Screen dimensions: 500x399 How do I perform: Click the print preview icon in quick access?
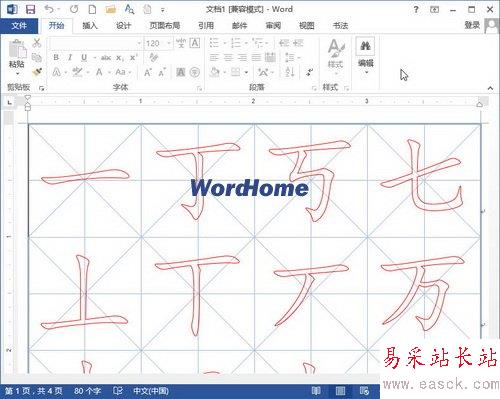[129, 9]
